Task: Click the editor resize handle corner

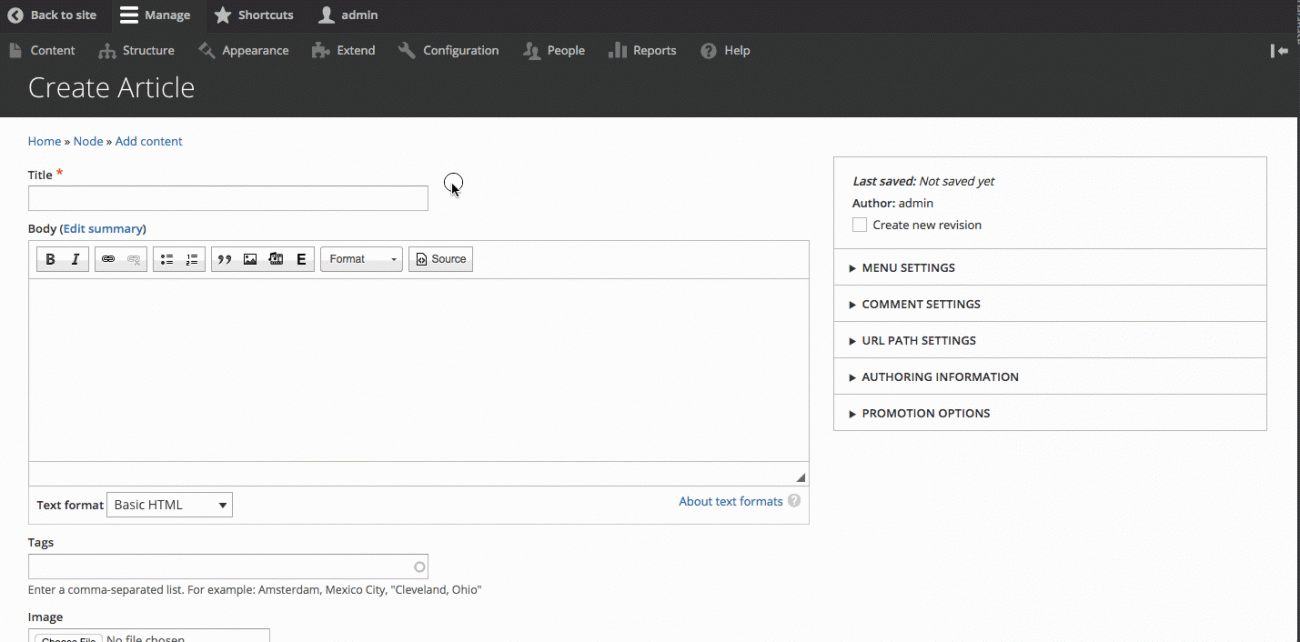Action: click(x=800, y=477)
